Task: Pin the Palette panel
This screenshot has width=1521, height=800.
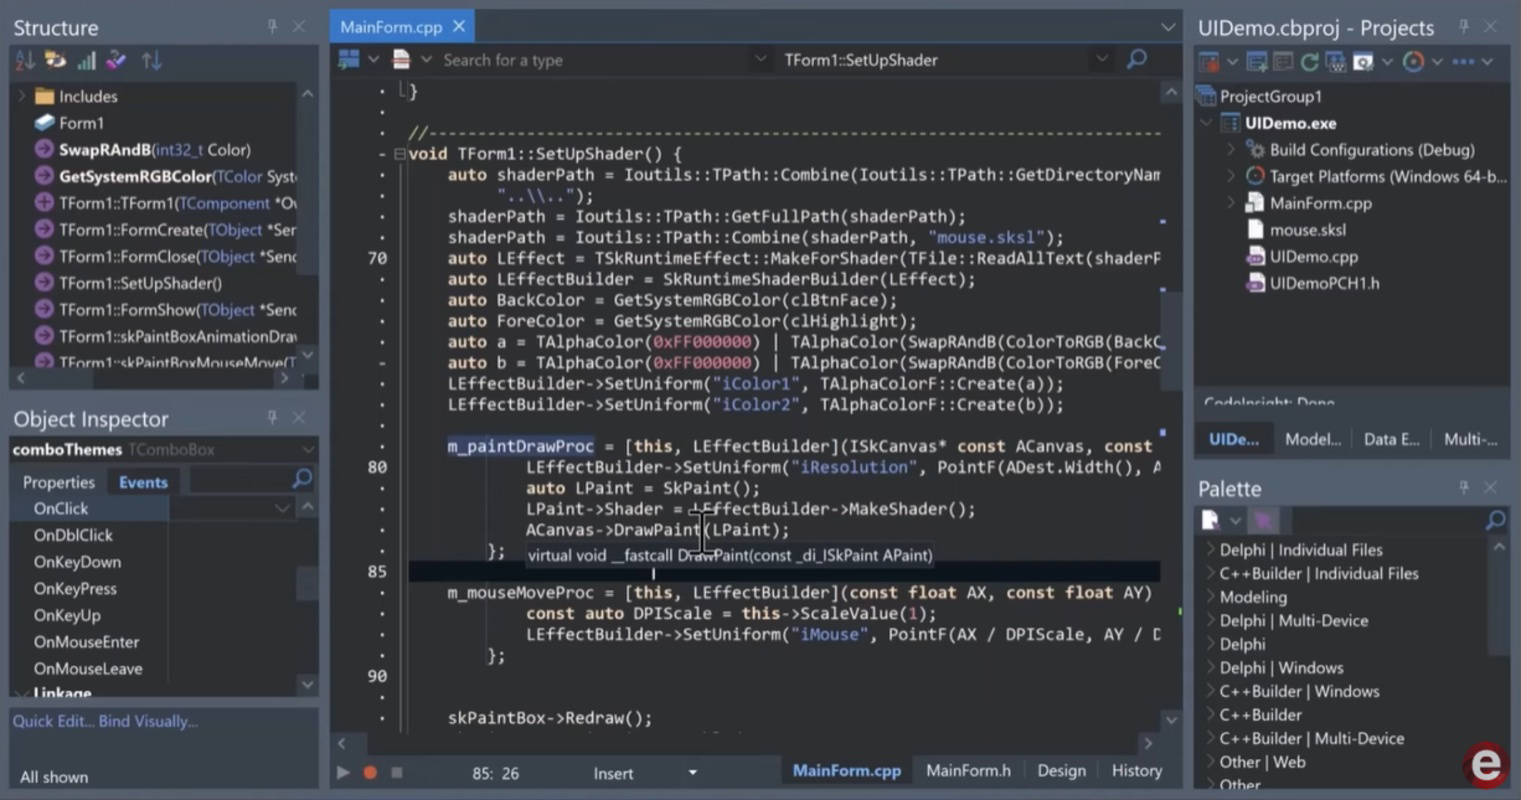Action: click(1462, 488)
